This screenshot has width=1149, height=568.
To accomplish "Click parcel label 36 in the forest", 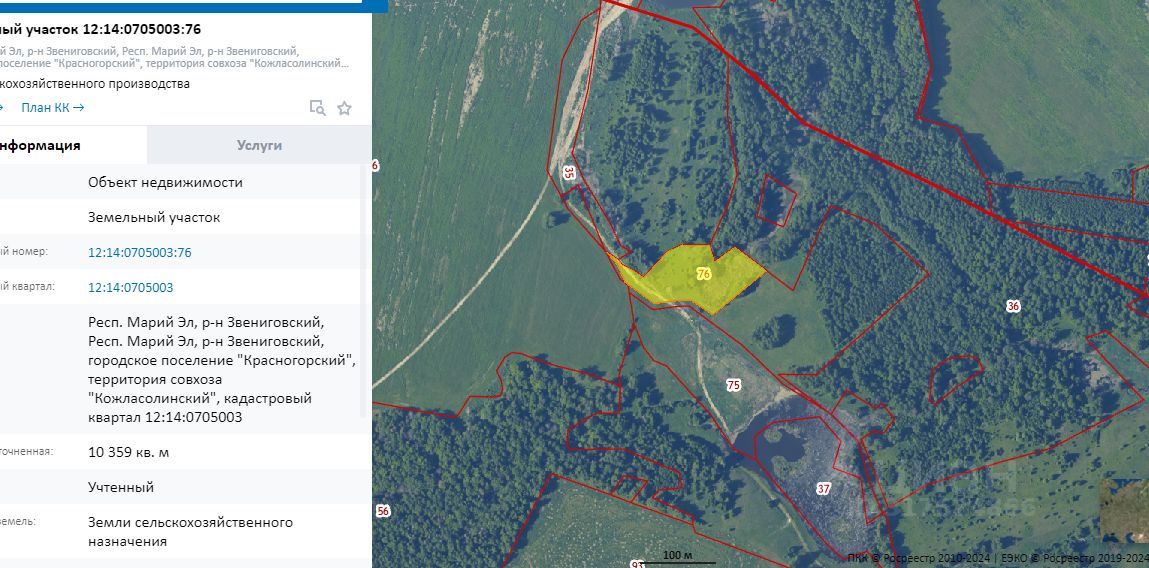I will coord(1013,306).
